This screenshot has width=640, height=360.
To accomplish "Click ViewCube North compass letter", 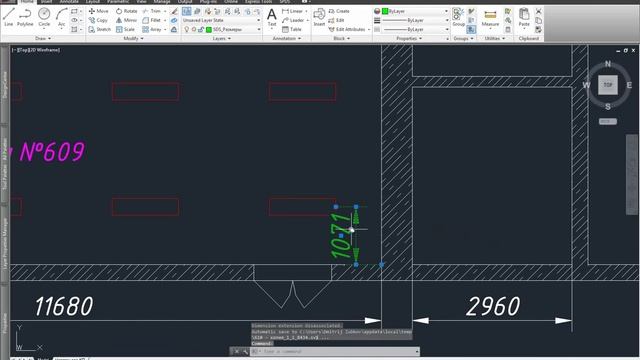I will [608, 64].
